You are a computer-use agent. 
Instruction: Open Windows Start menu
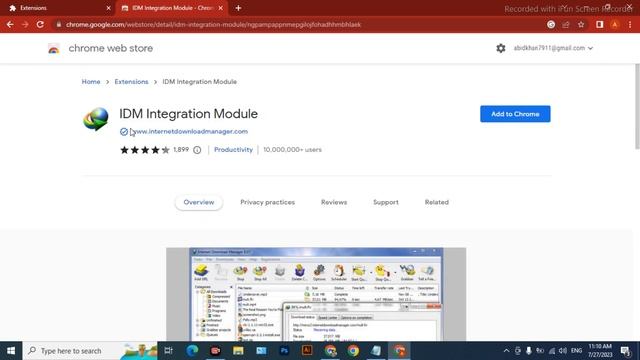tap(11, 351)
